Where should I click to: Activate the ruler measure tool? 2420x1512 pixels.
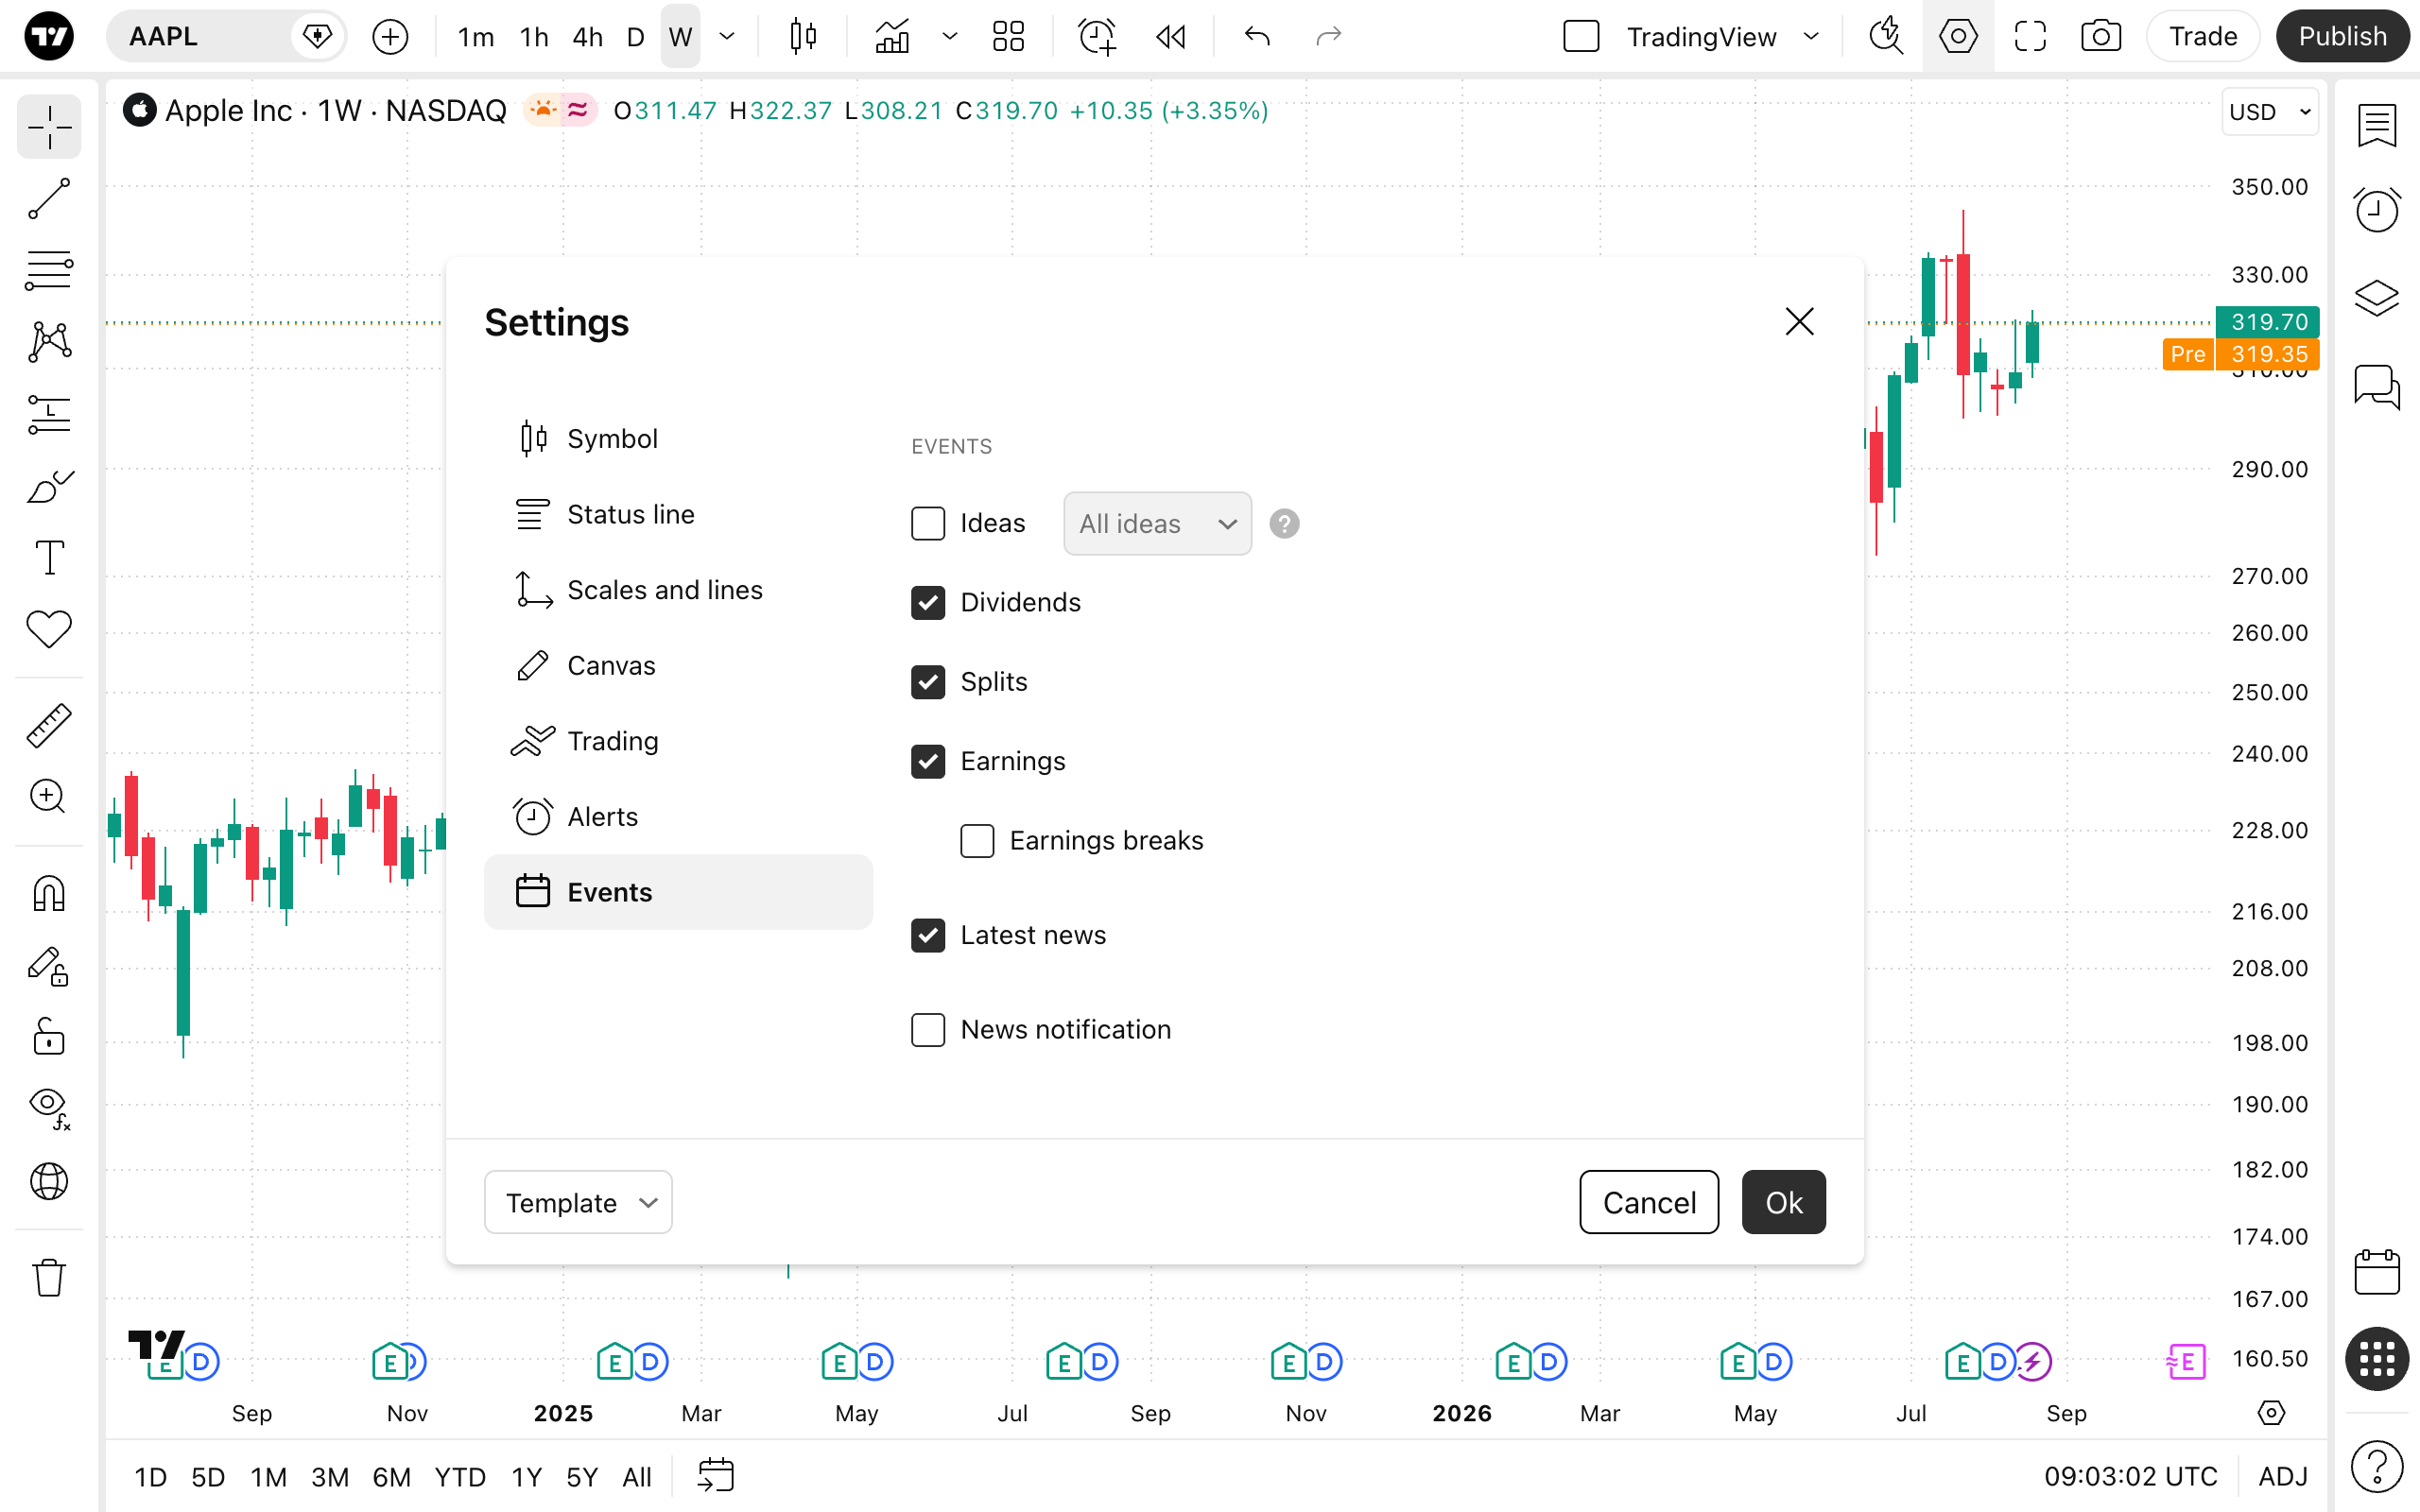[x=49, y=725]
